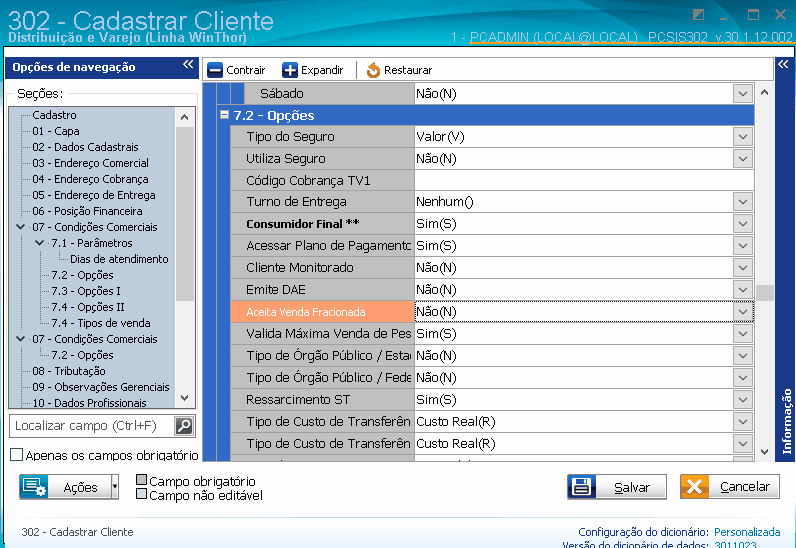Open the Consumidor Final dropdown
The width and height of the screenshot is (796, 548).
pyautogui.click(x=743, y=224)
